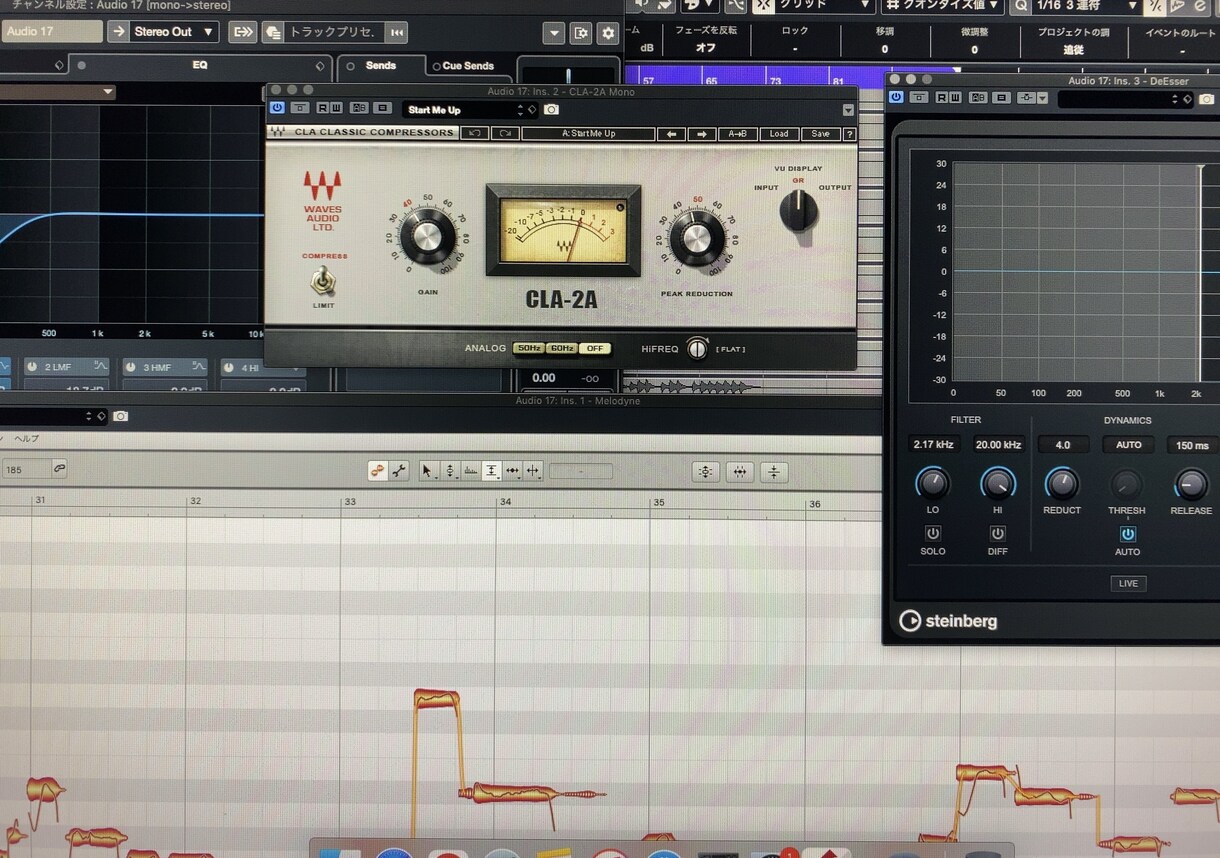1220x858 pixels.
Task: Enable SOLO filter button in DeEsser
Action: pos(933,533)
